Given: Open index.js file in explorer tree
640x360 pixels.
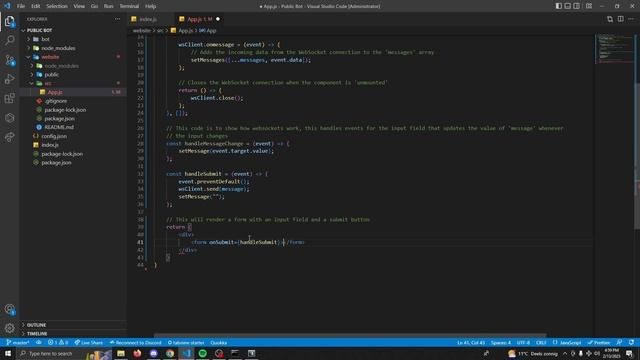Looking at the screenshot, I should pos(73,145).
